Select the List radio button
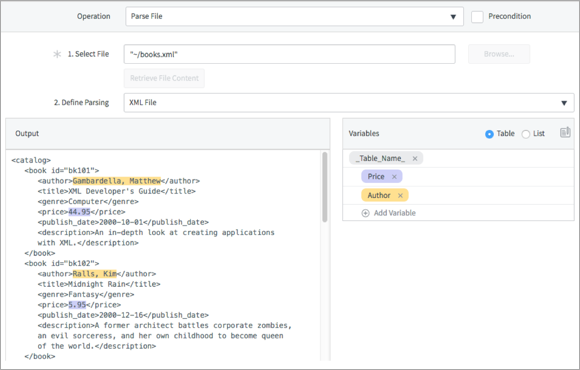The width and height of the screenshot is (580, 370). (526, 134)
